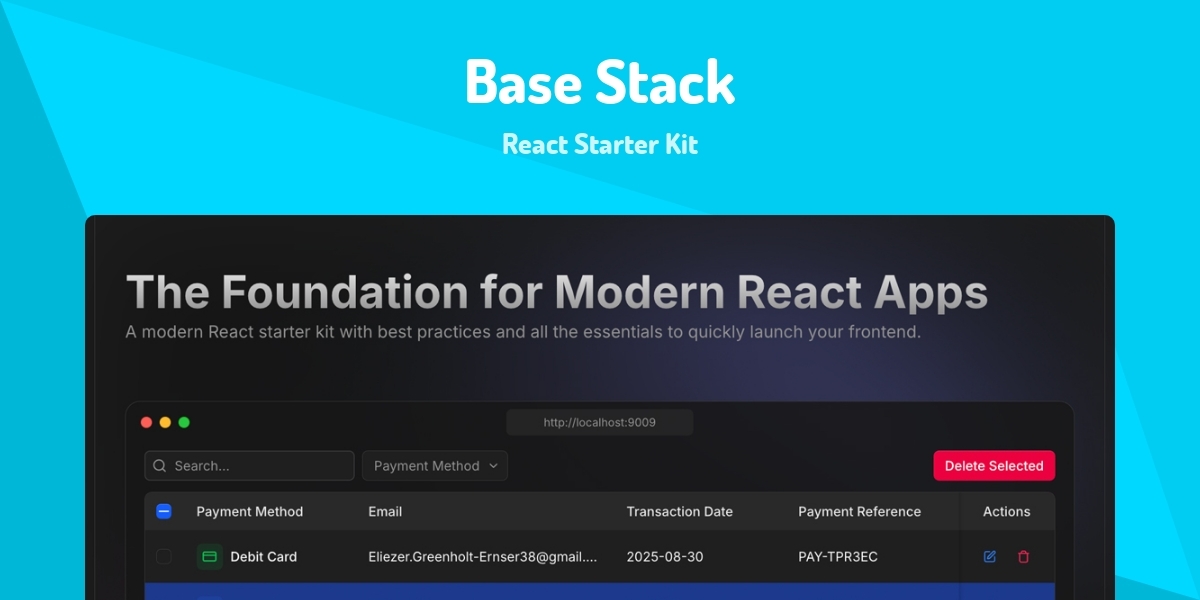Screen dimensions: 1200x600
Task: Select the PAY-TPR3EC reference cell
Action: pyautogui.click(x=838, y=557)
